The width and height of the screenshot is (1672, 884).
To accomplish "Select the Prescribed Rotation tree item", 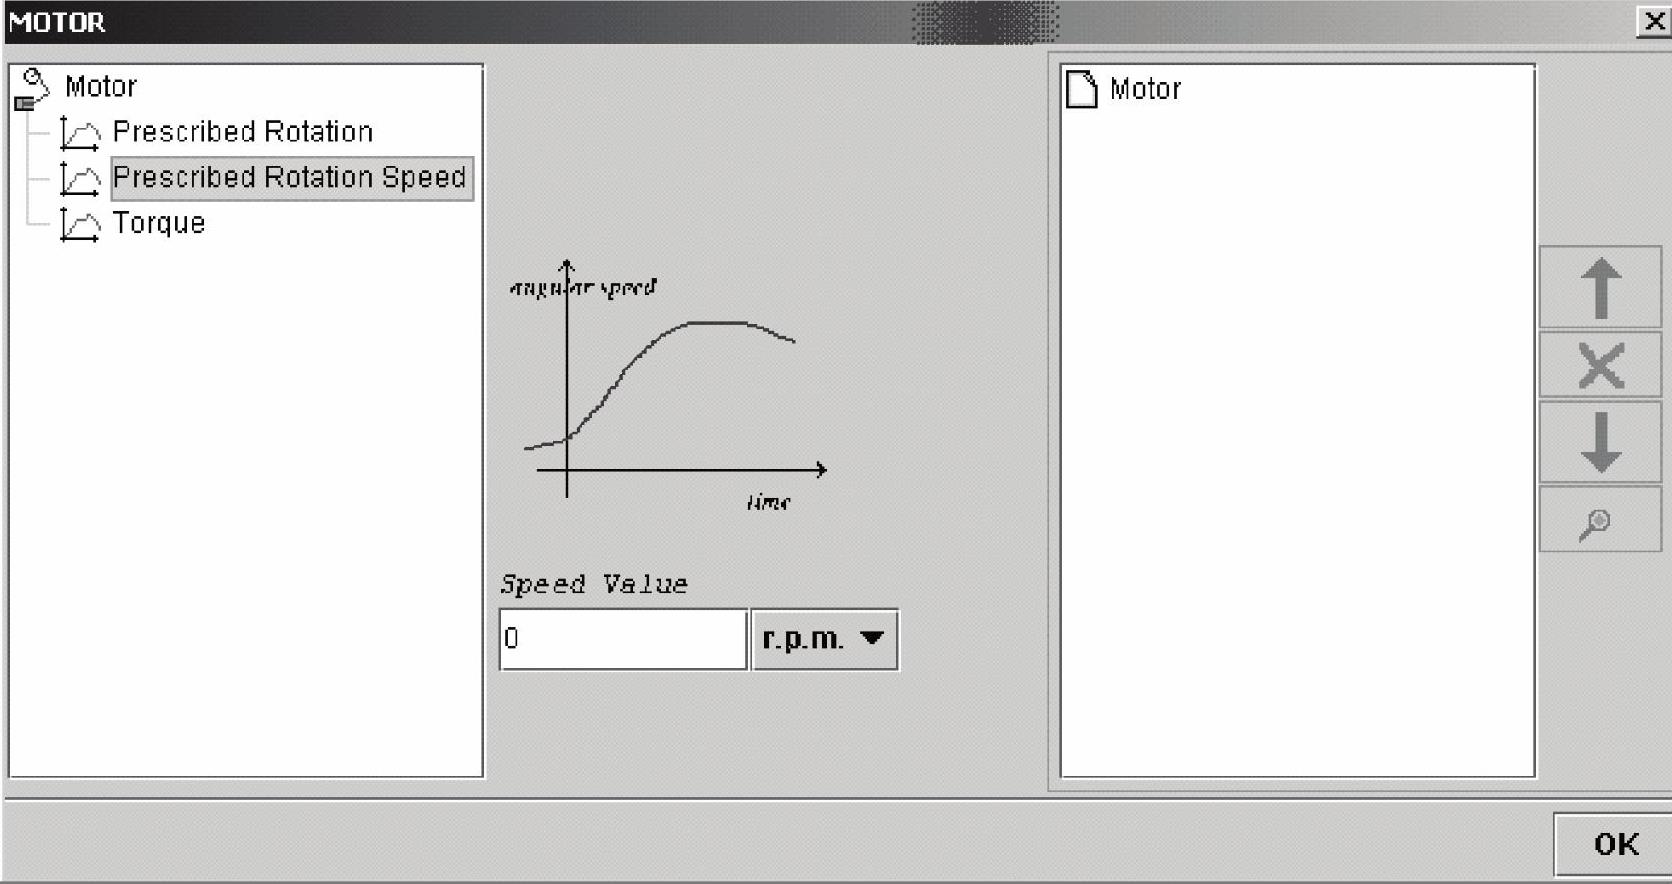I will [242, 132].
